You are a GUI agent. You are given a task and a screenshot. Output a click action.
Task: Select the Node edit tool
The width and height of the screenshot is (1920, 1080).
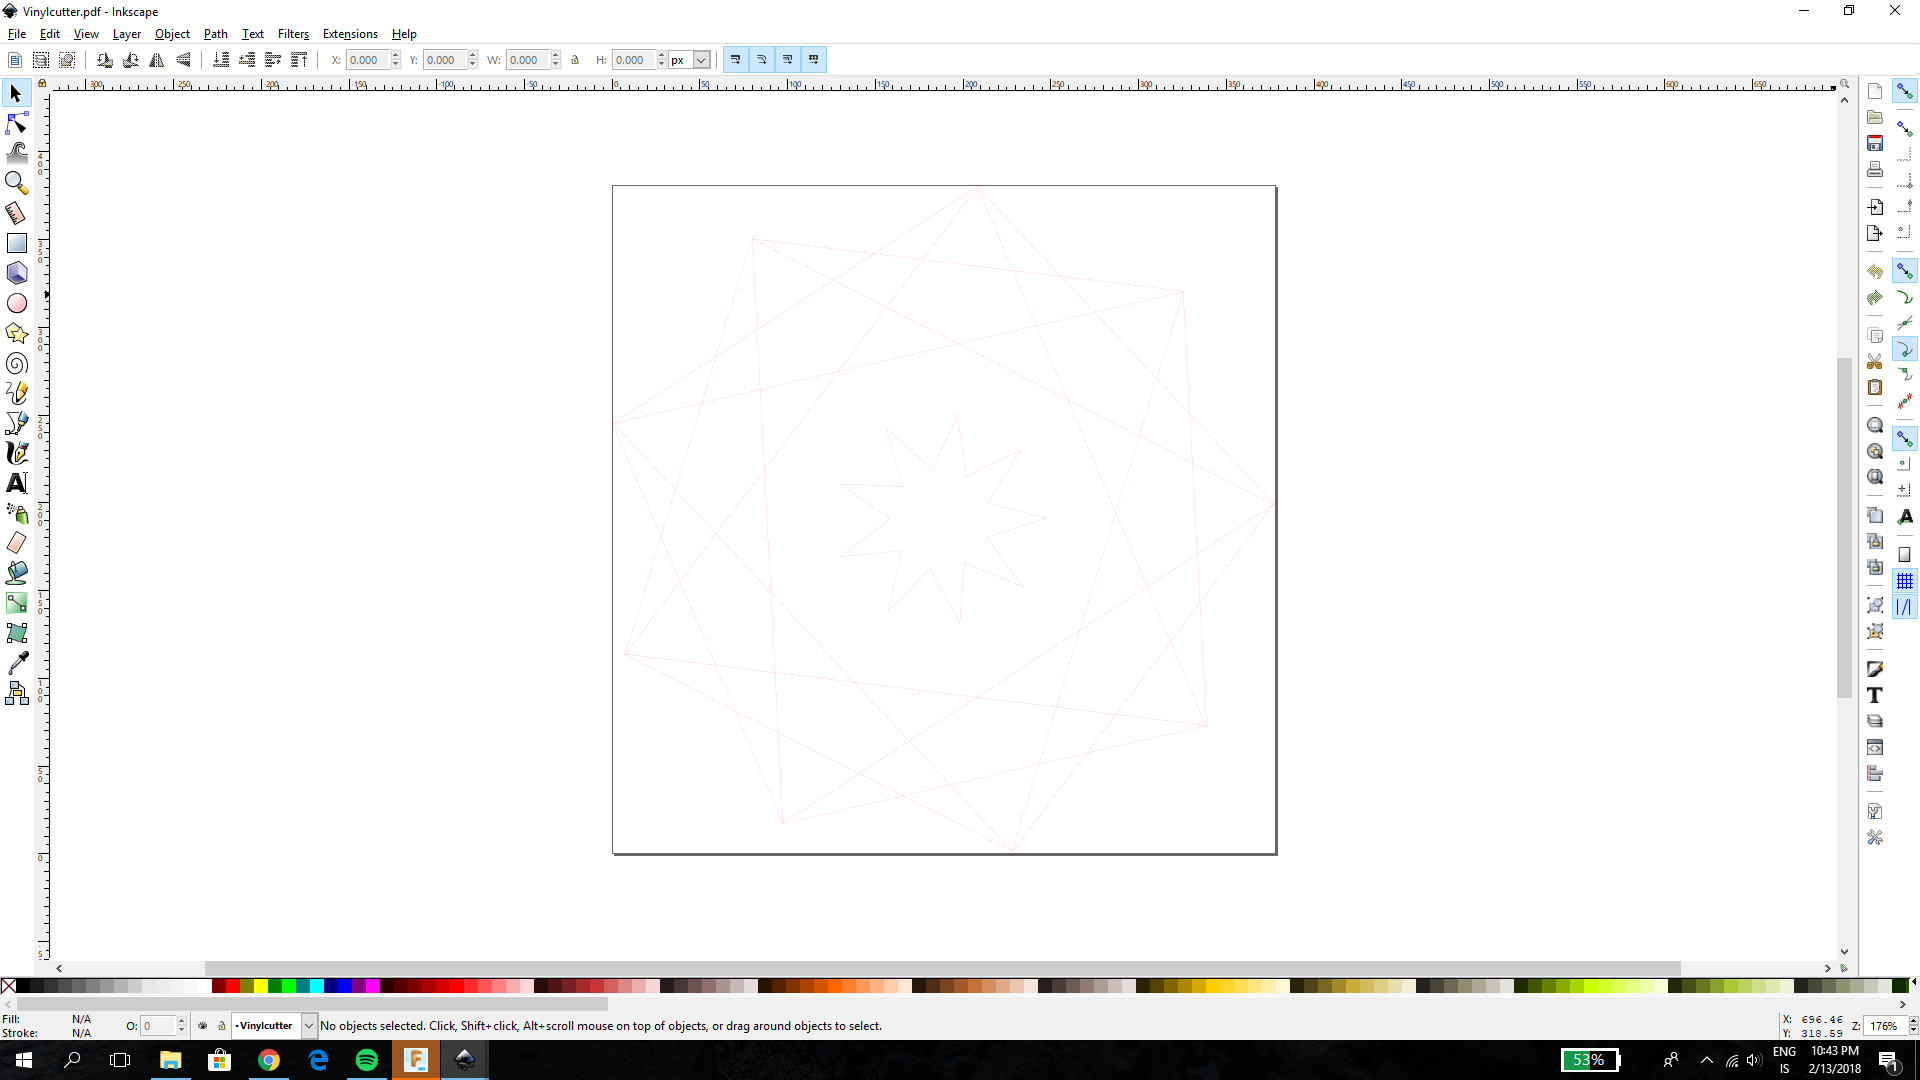click(16, 123)
